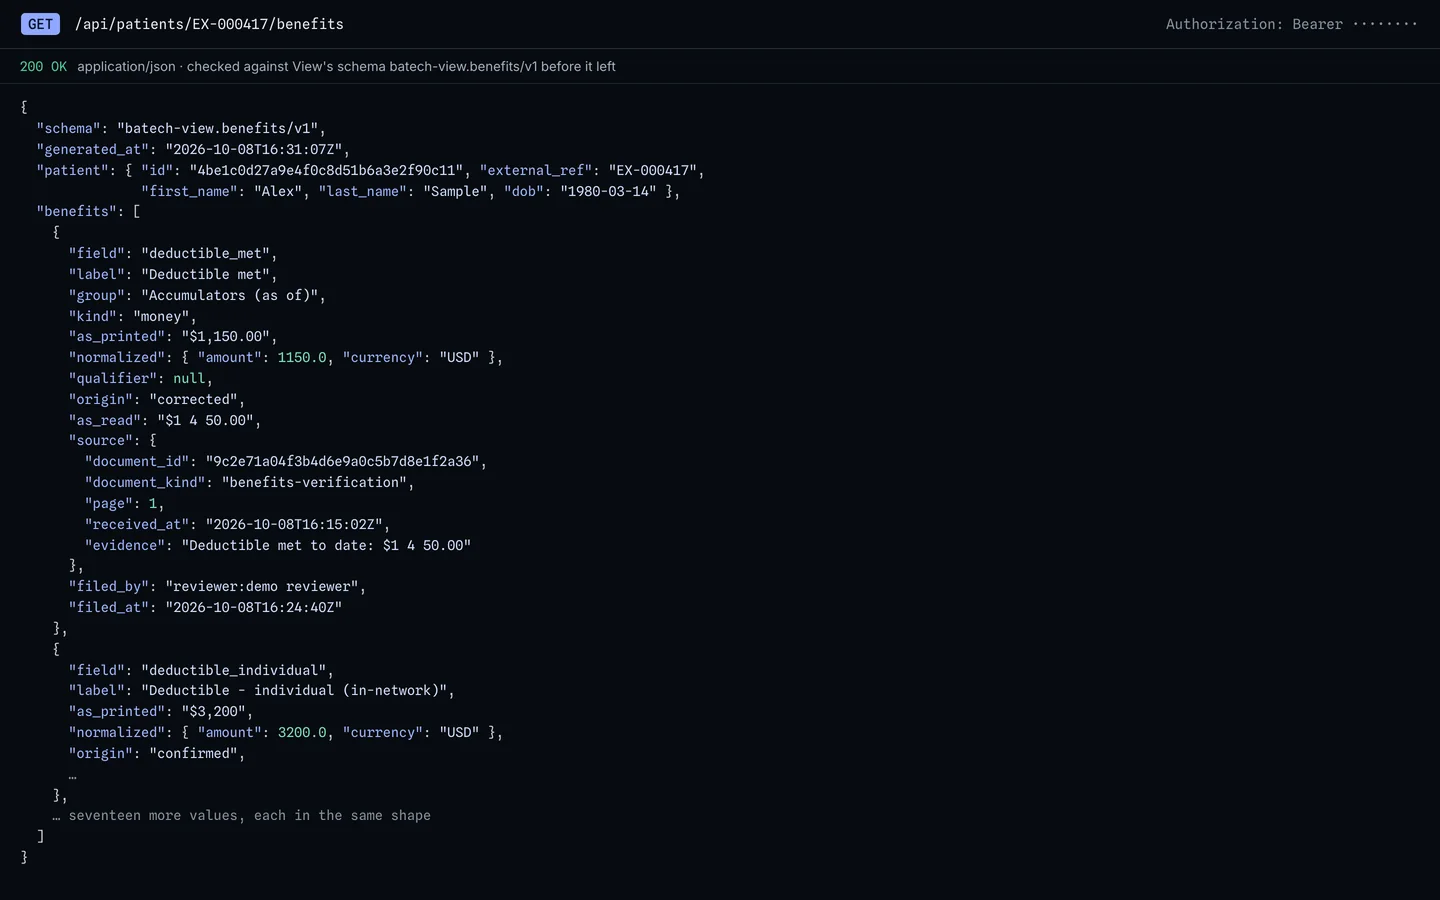The image size is (1440, 900).
Task: Select the "batech-view.benefits/v1" schema value
Action: click(217, 128)
